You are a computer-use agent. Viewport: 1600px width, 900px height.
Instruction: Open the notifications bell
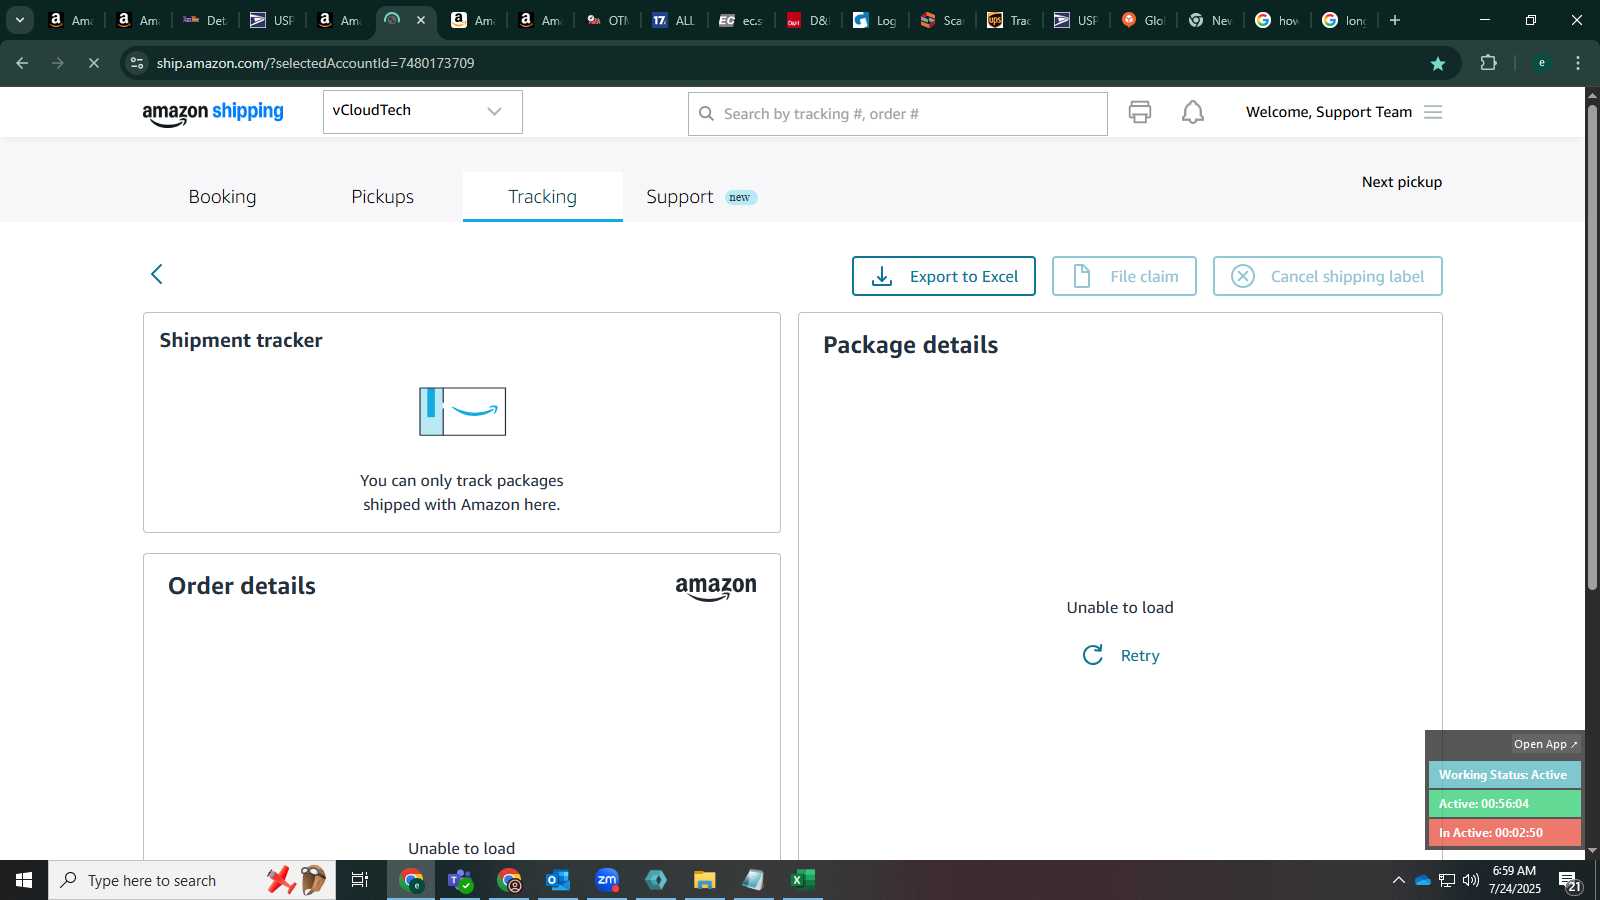[x=1193, y=112]
